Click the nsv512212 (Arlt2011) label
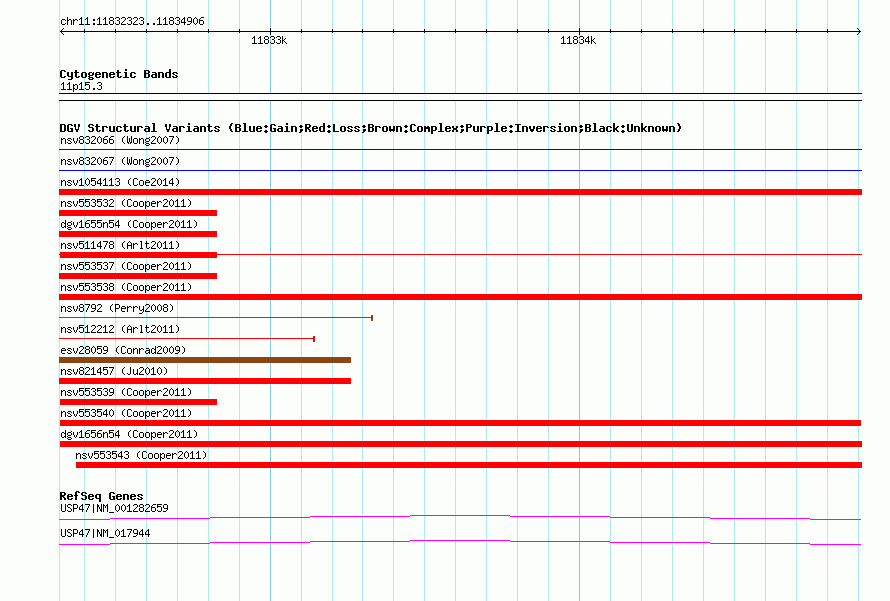The image size is (890, 601). point(120,329)
